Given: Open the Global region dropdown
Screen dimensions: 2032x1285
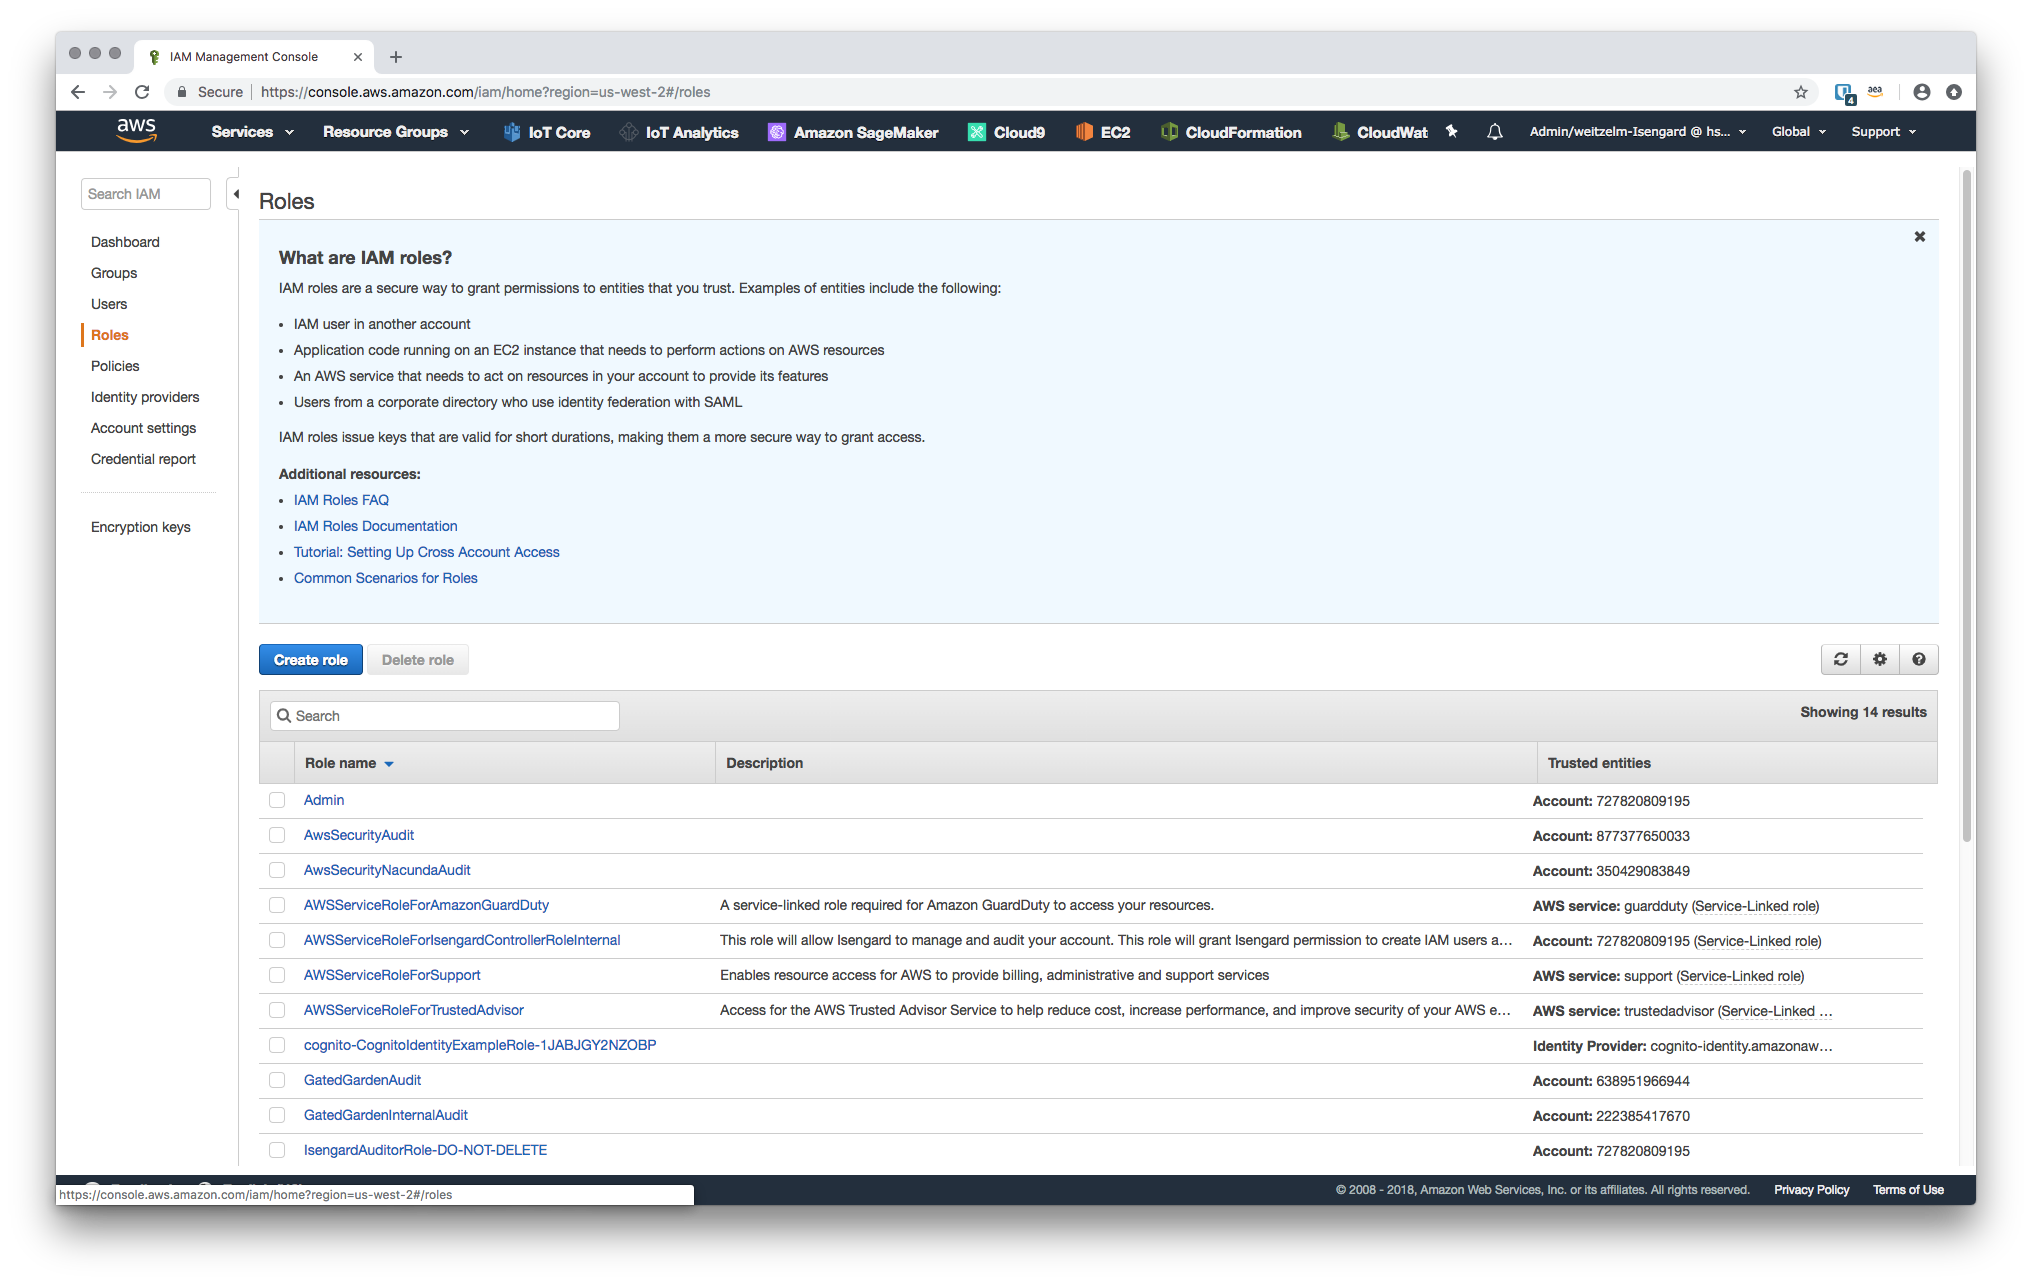Looking at the screenshot, I should [x=1798, y=132].
